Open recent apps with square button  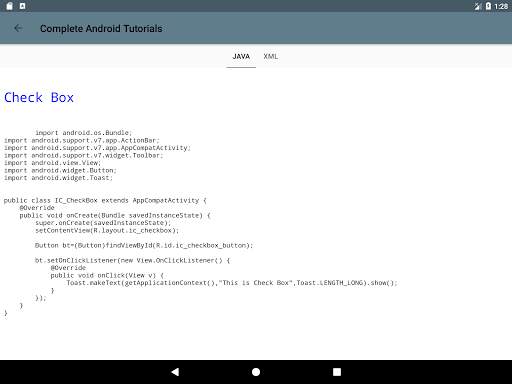337,372
